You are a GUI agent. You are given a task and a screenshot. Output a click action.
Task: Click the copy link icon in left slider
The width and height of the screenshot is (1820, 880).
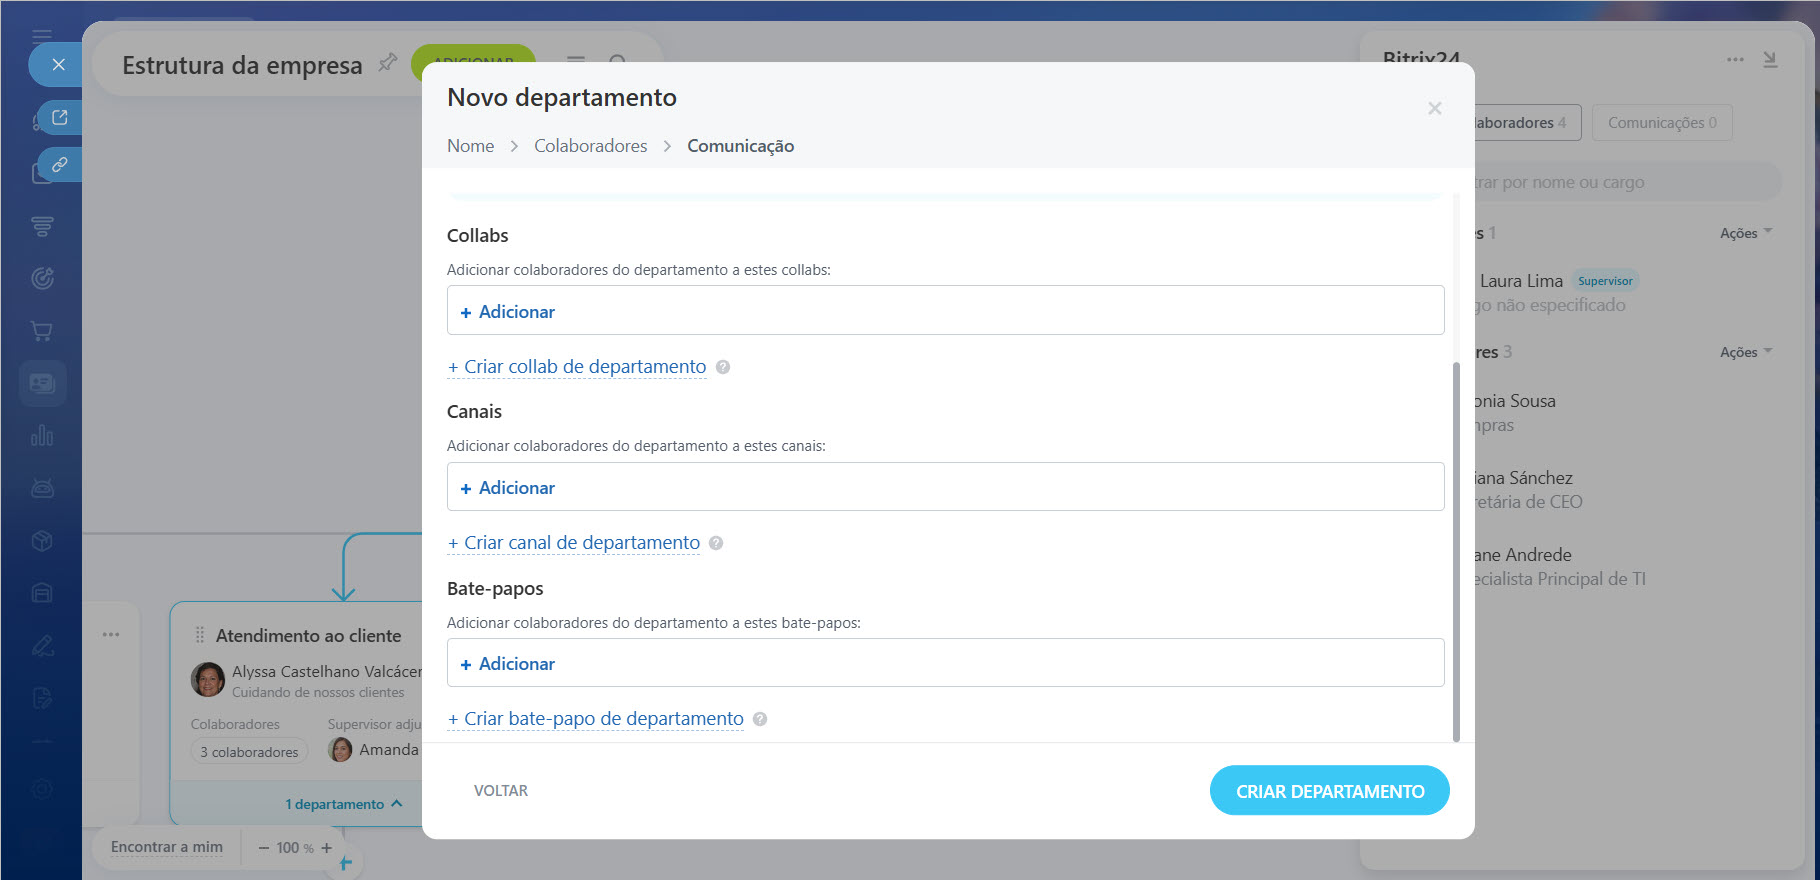coord(60,165)
